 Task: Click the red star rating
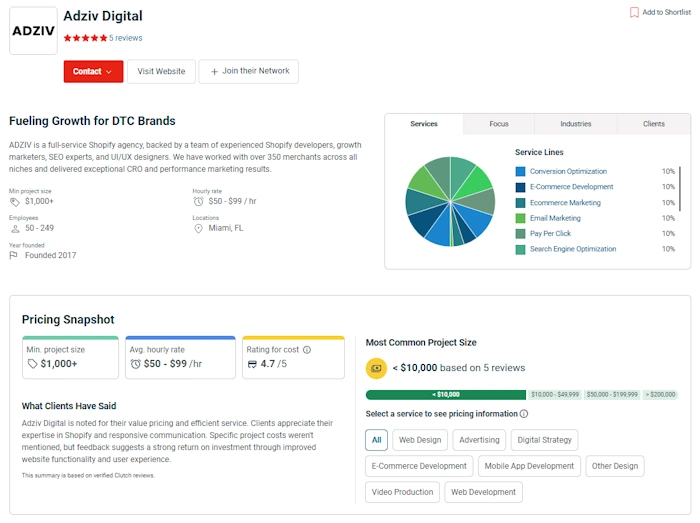point(85,38)
